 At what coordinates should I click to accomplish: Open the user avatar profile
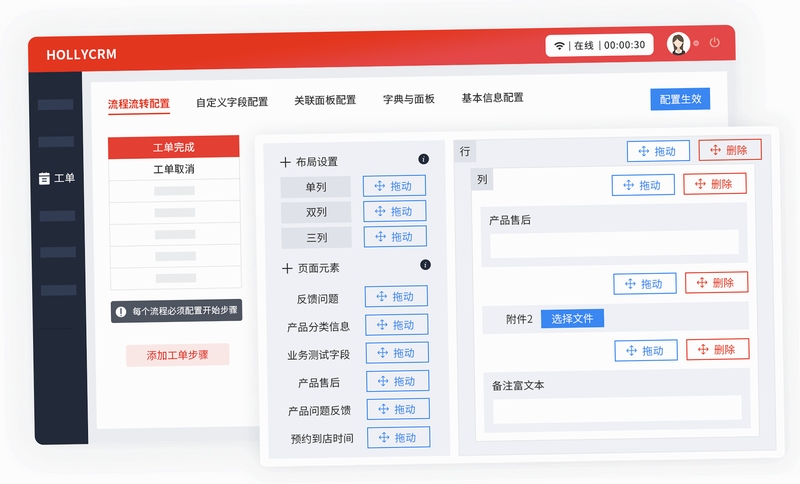pyautogui.click(x=678, y=44)
